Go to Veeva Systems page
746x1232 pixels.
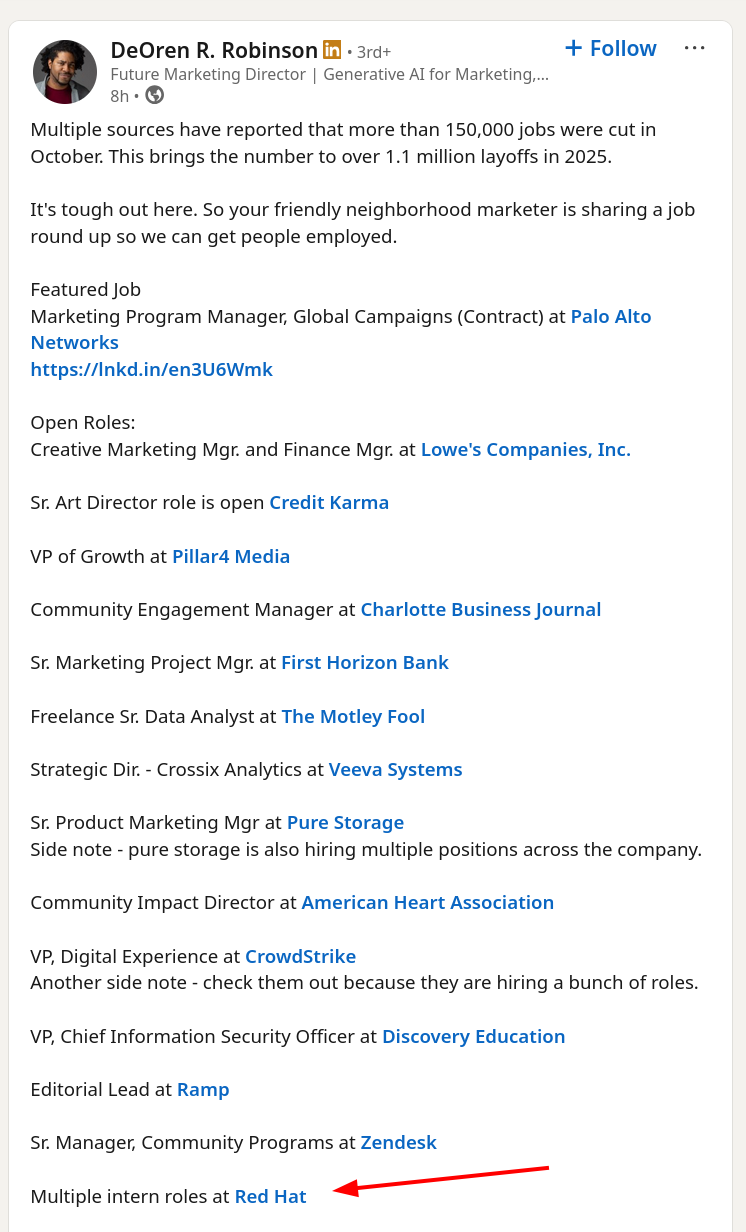coord(395,769)
